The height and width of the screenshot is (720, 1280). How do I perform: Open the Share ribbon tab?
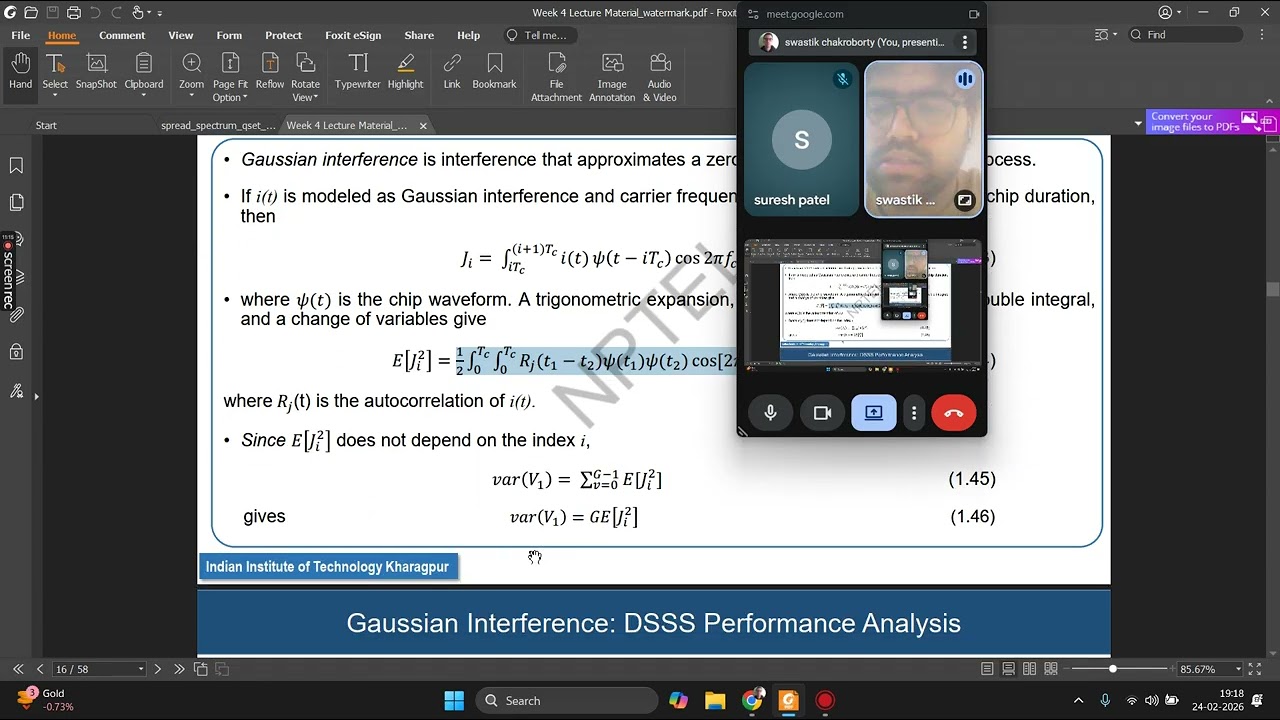[x=419, y=35]
